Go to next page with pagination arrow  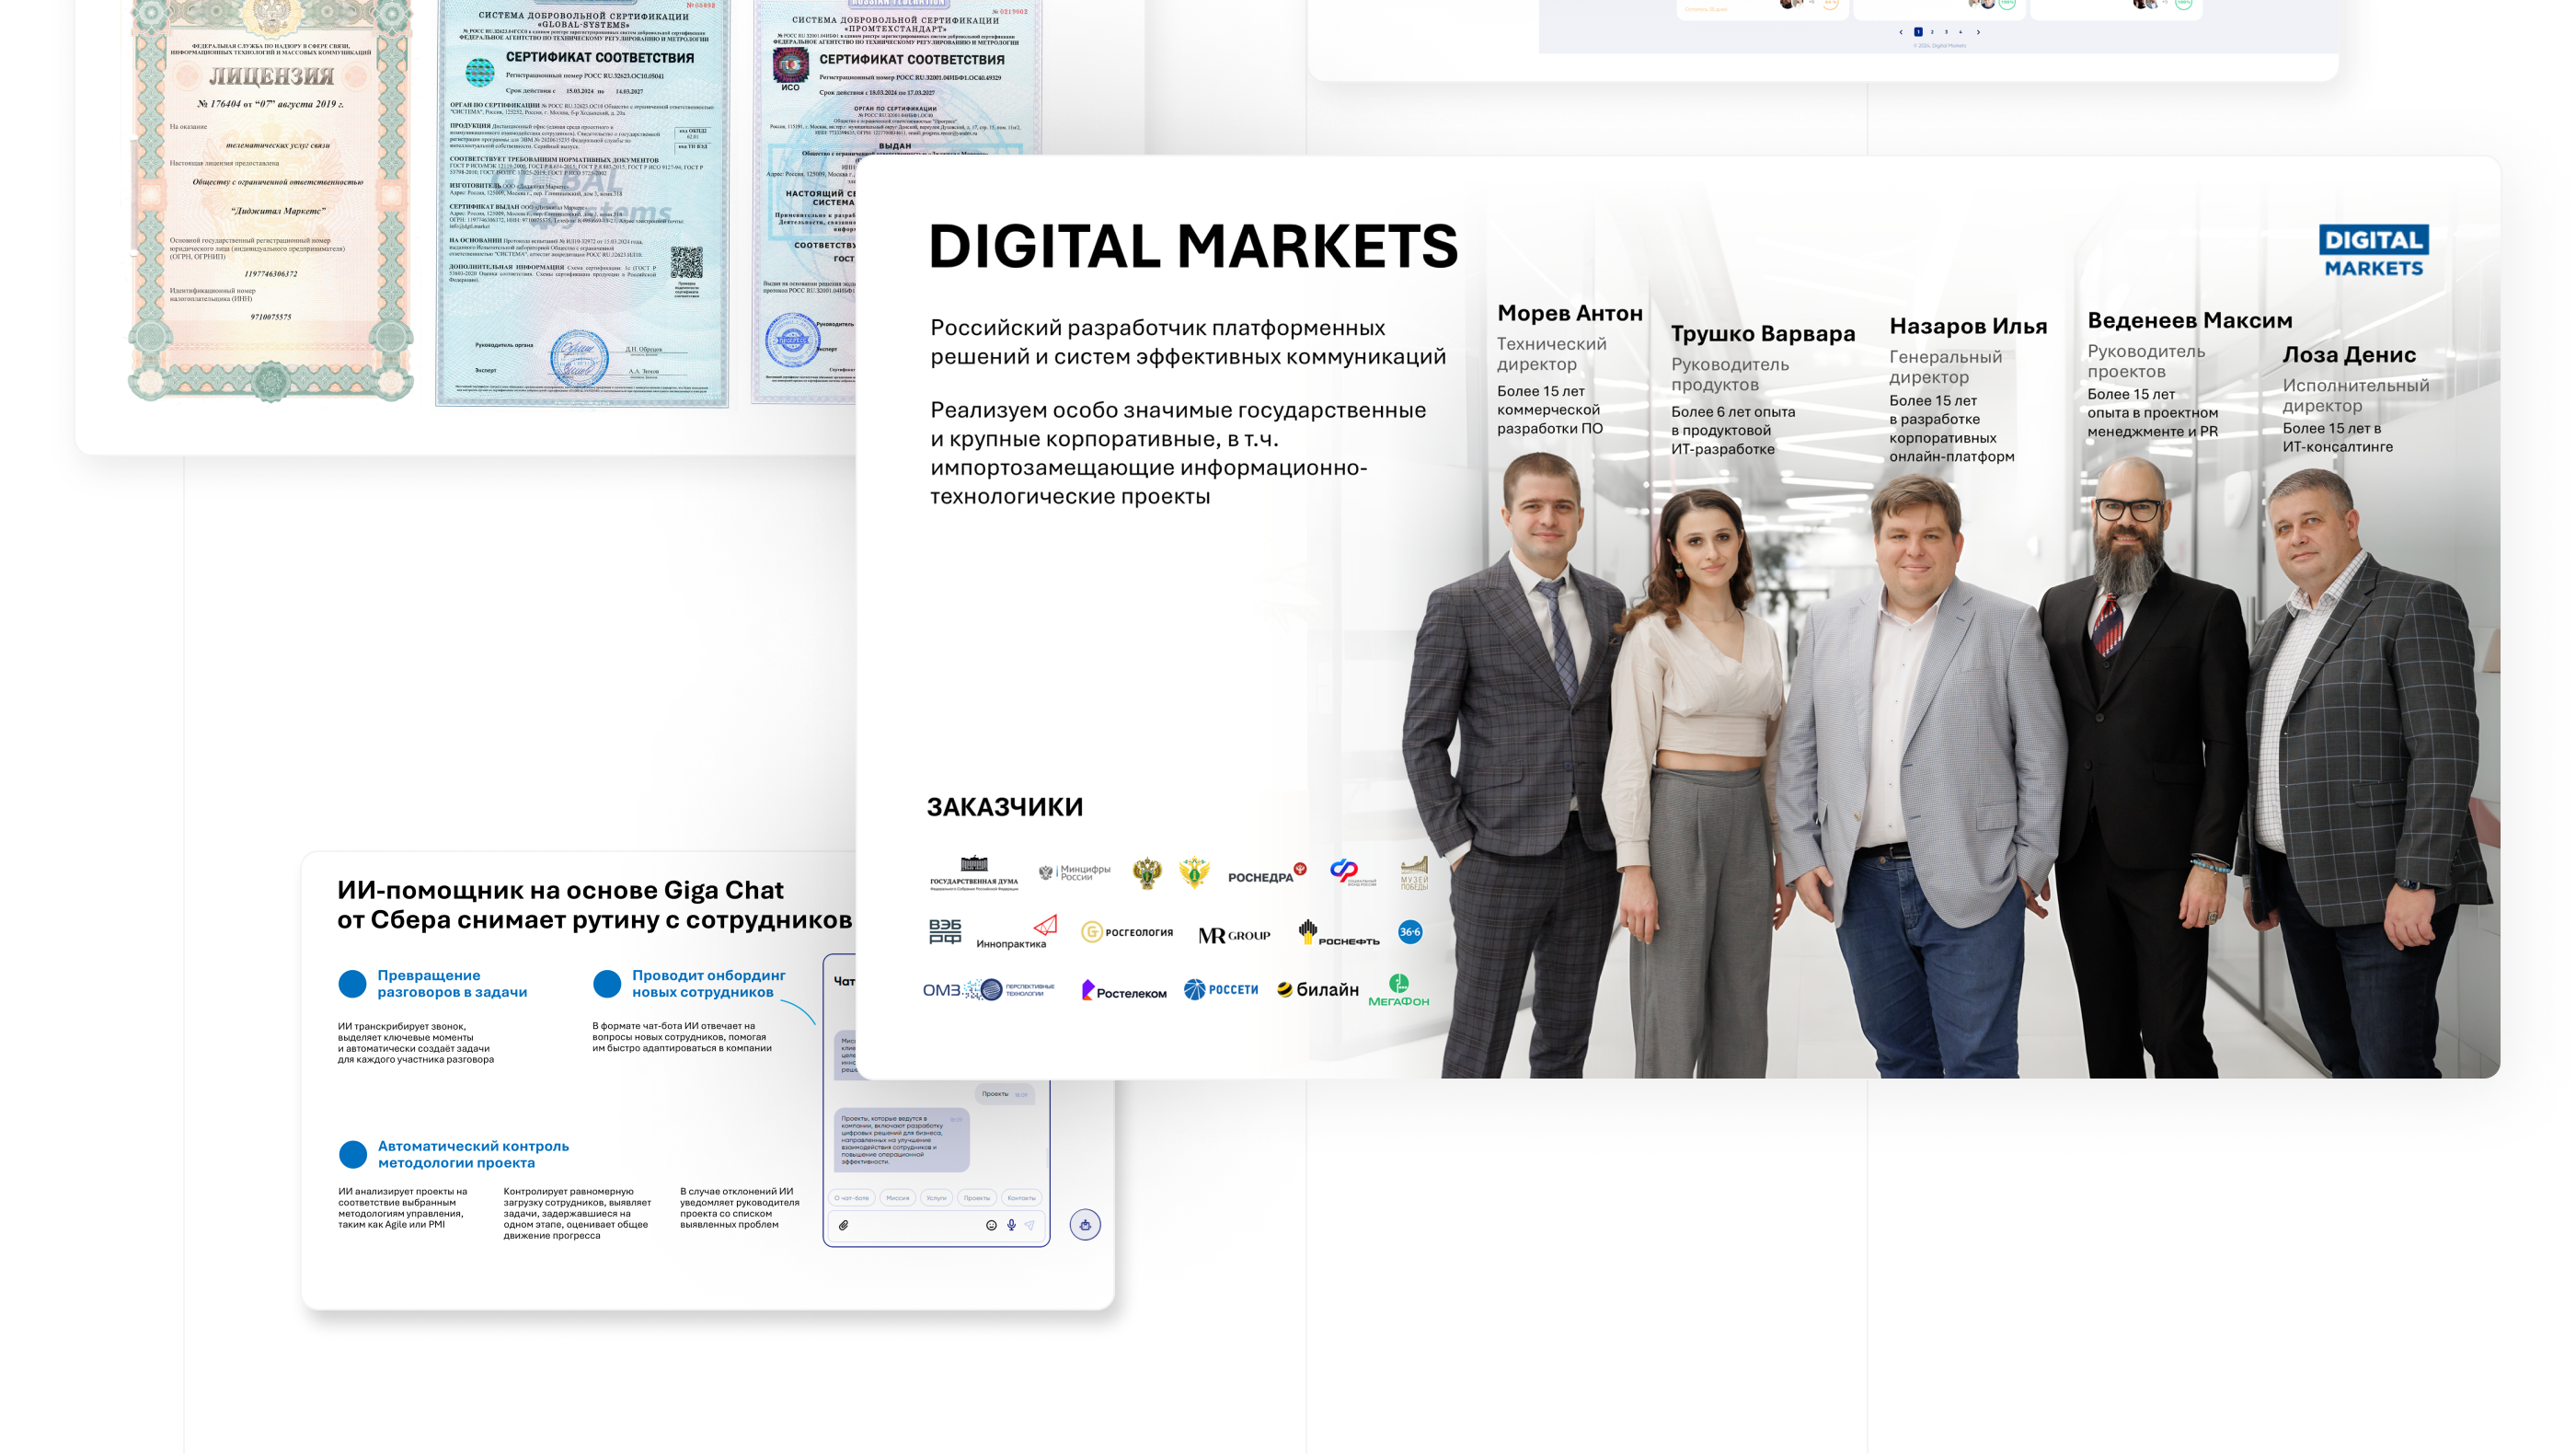(x=1978, y=32)
